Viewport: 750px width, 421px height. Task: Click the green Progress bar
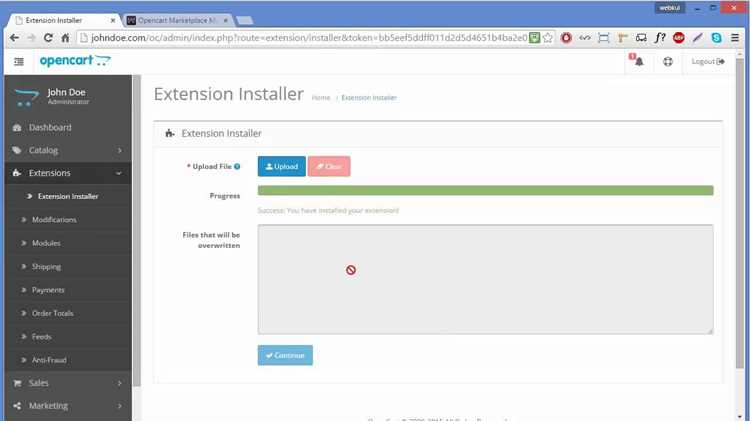click(485, 190)
